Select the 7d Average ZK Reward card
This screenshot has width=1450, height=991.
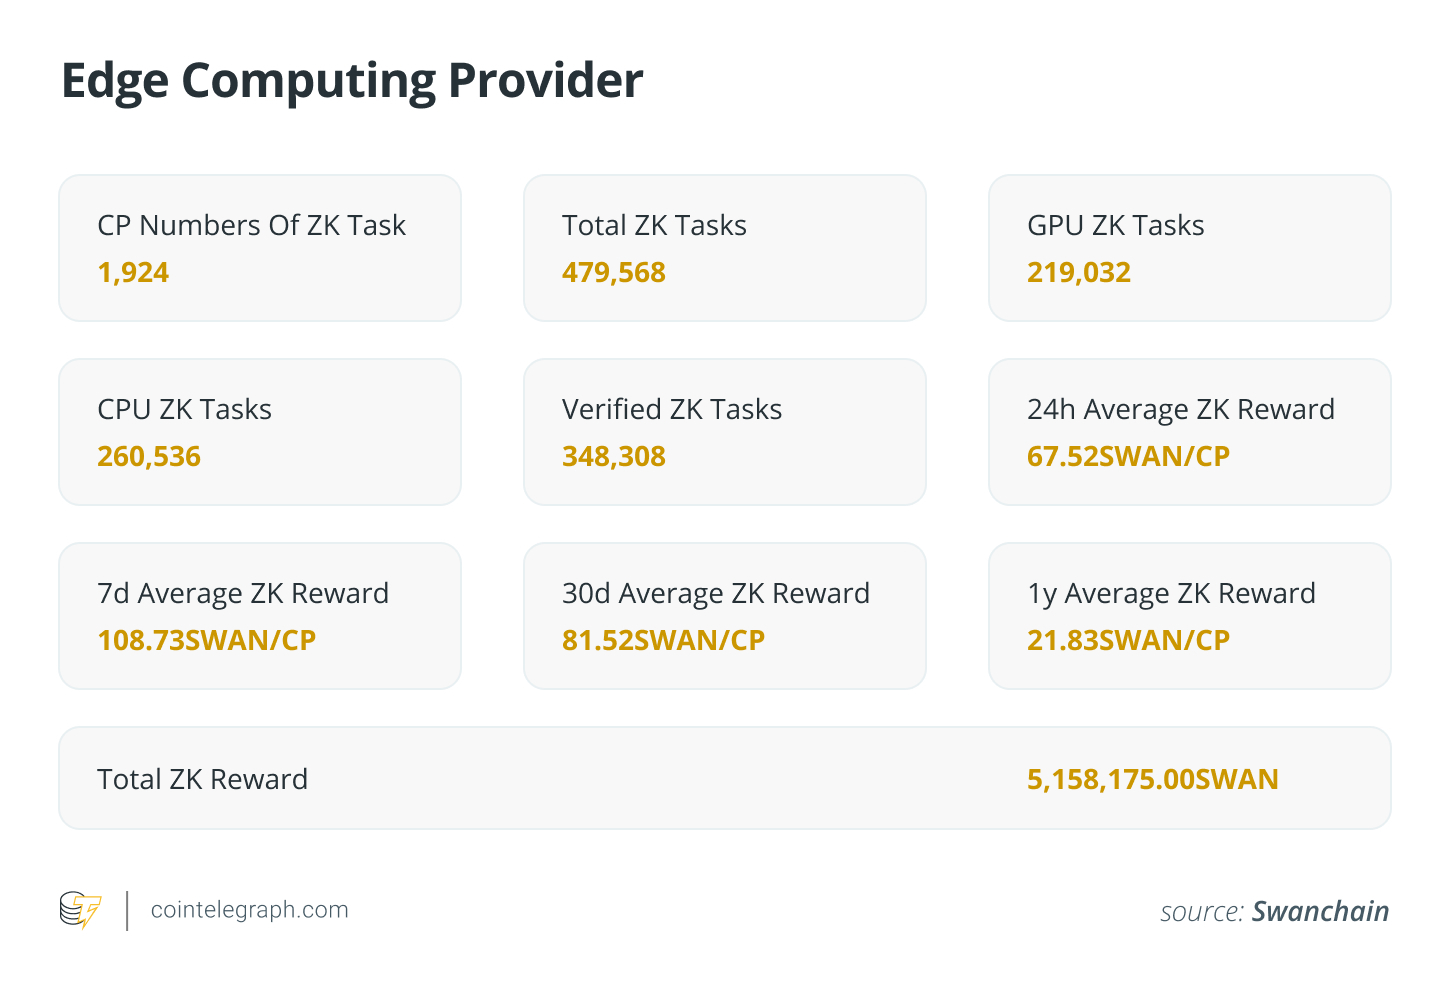(x=260, y=616)
